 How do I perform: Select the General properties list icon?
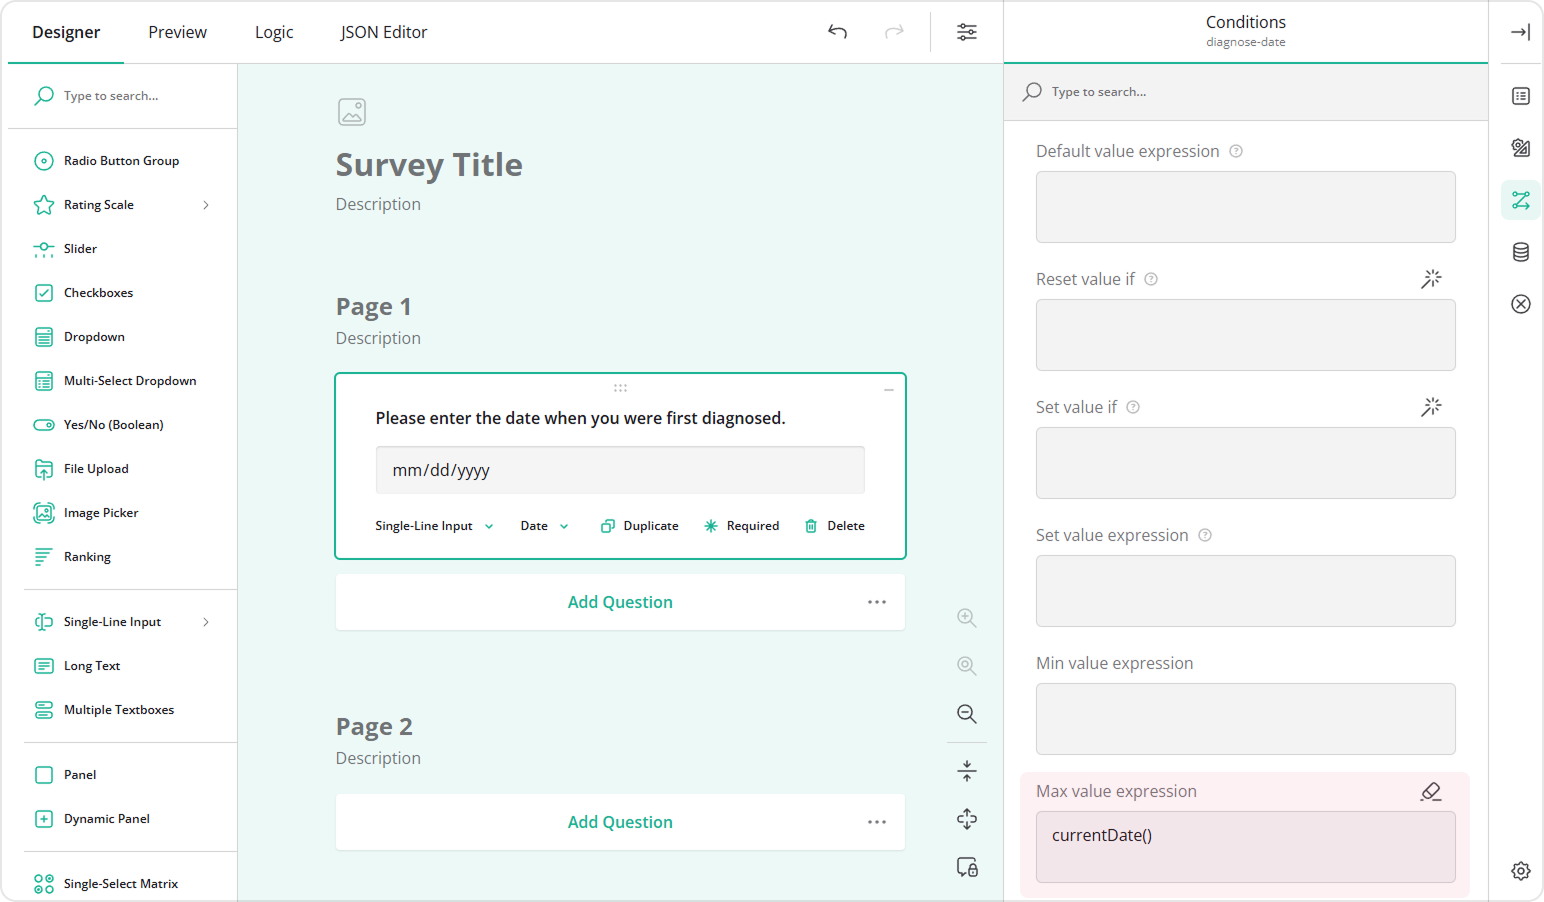[x=1520, y=96]
